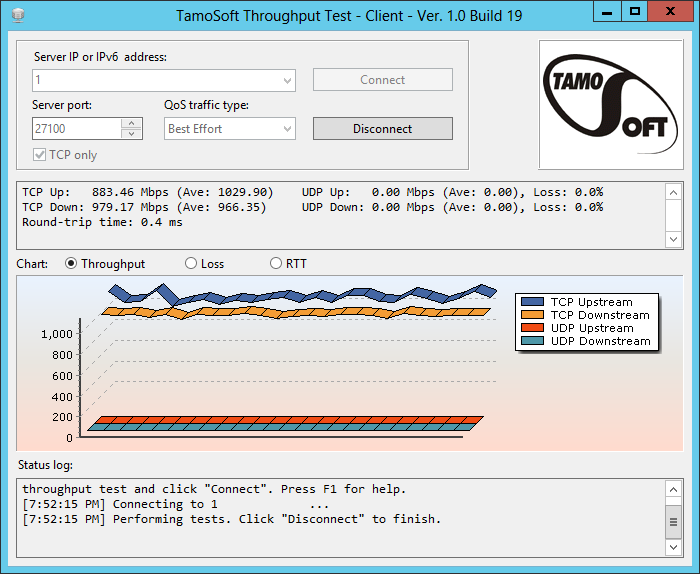
Task: Click the UDP Downstream teal legend swatch
Action: point(532,341)
